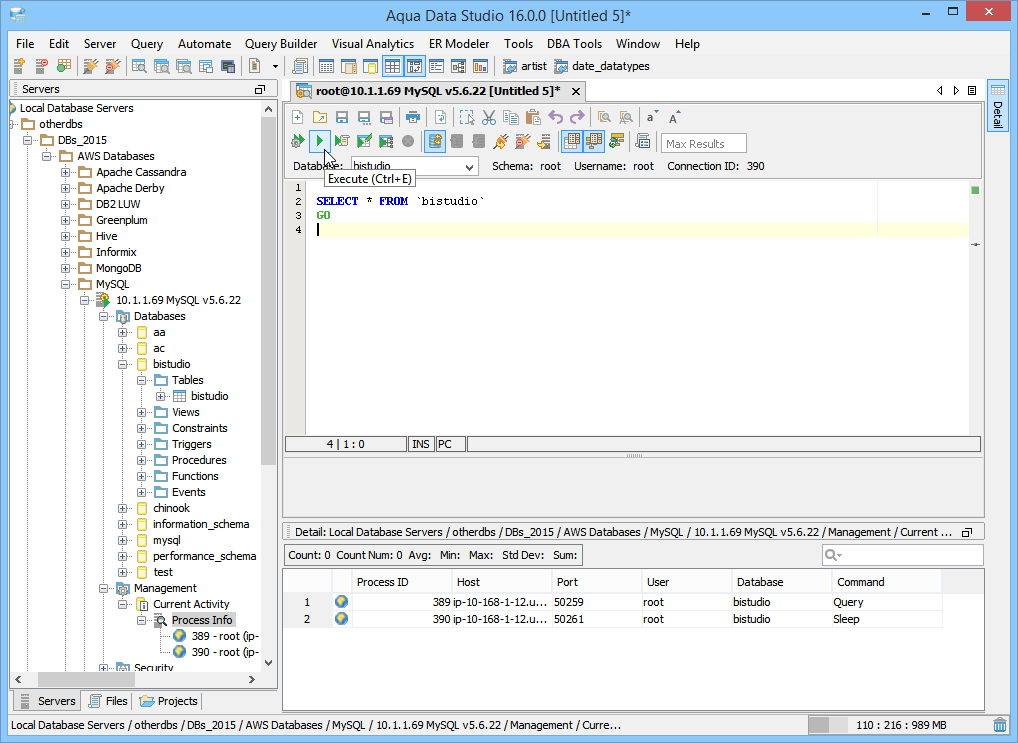Expand the Views folder
Image resolution: width=1018 pixels, height=743 pixels.
coord(142,412)
